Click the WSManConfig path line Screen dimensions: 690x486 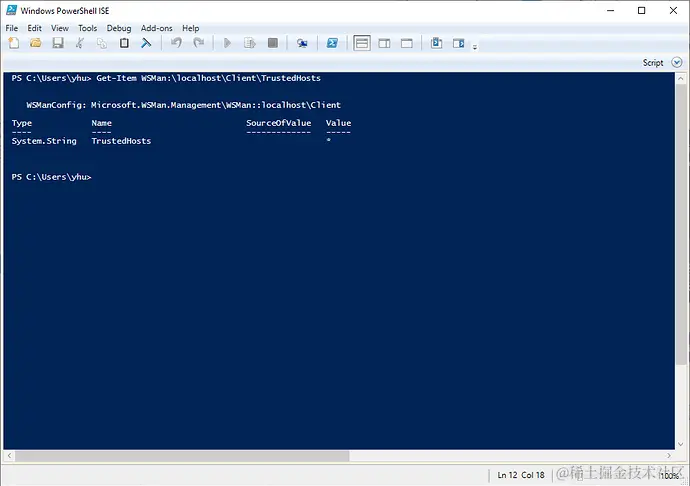coord(184,105)
